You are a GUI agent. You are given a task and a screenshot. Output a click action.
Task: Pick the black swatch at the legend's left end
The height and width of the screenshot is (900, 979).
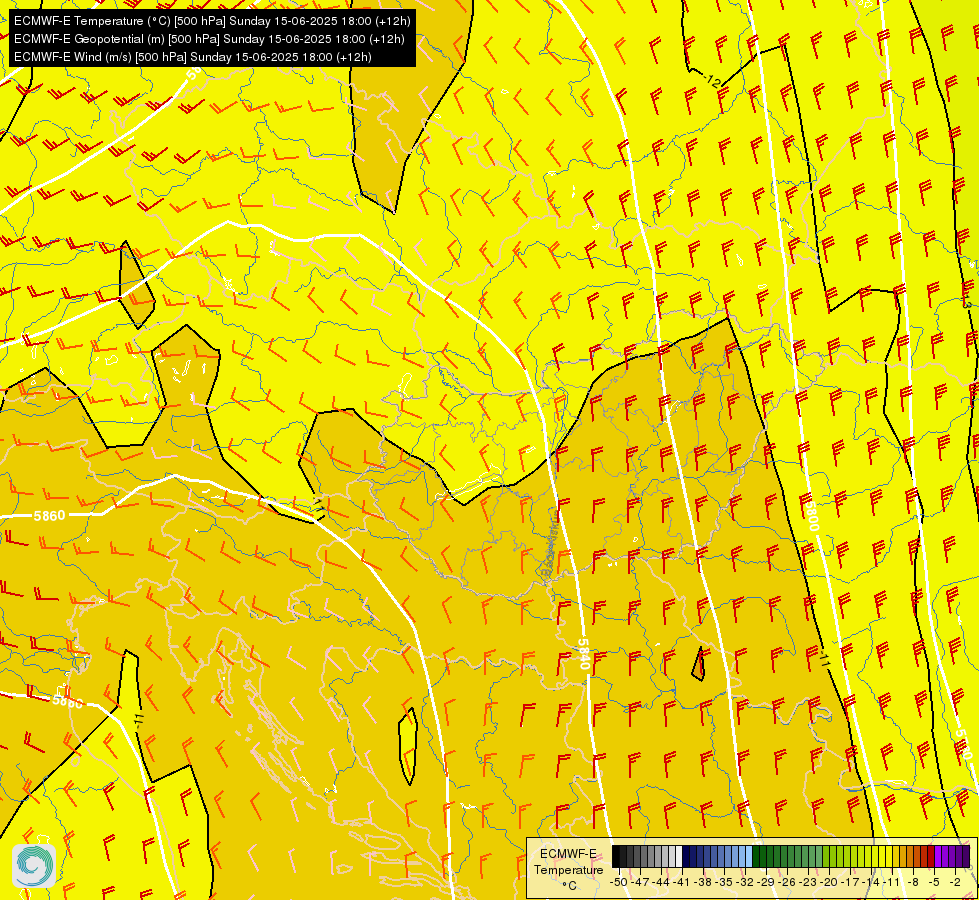point(616,856)
